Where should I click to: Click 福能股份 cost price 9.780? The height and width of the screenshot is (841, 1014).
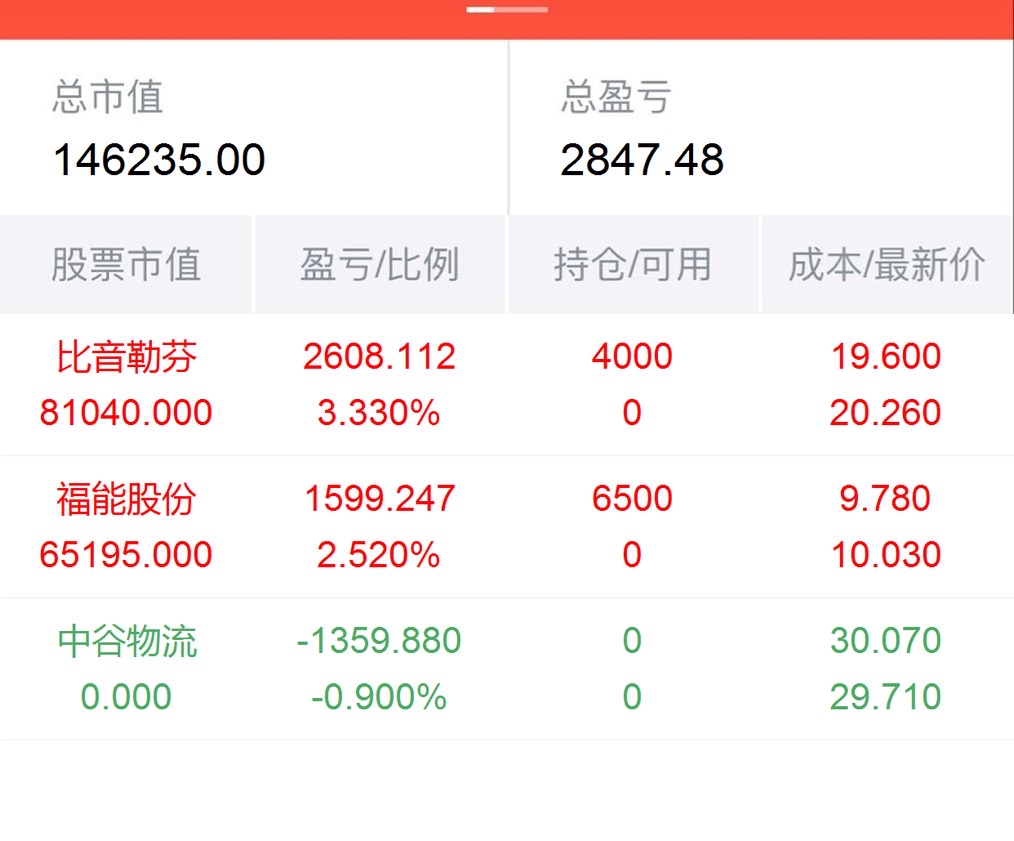[x=886, y=499]
